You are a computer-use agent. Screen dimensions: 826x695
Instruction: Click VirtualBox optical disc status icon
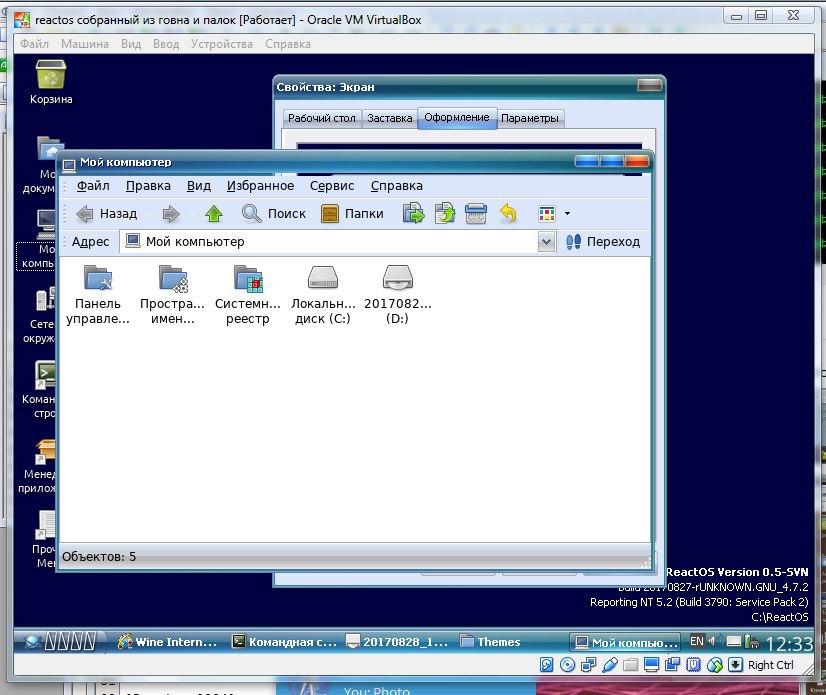(x=567, y=665)
